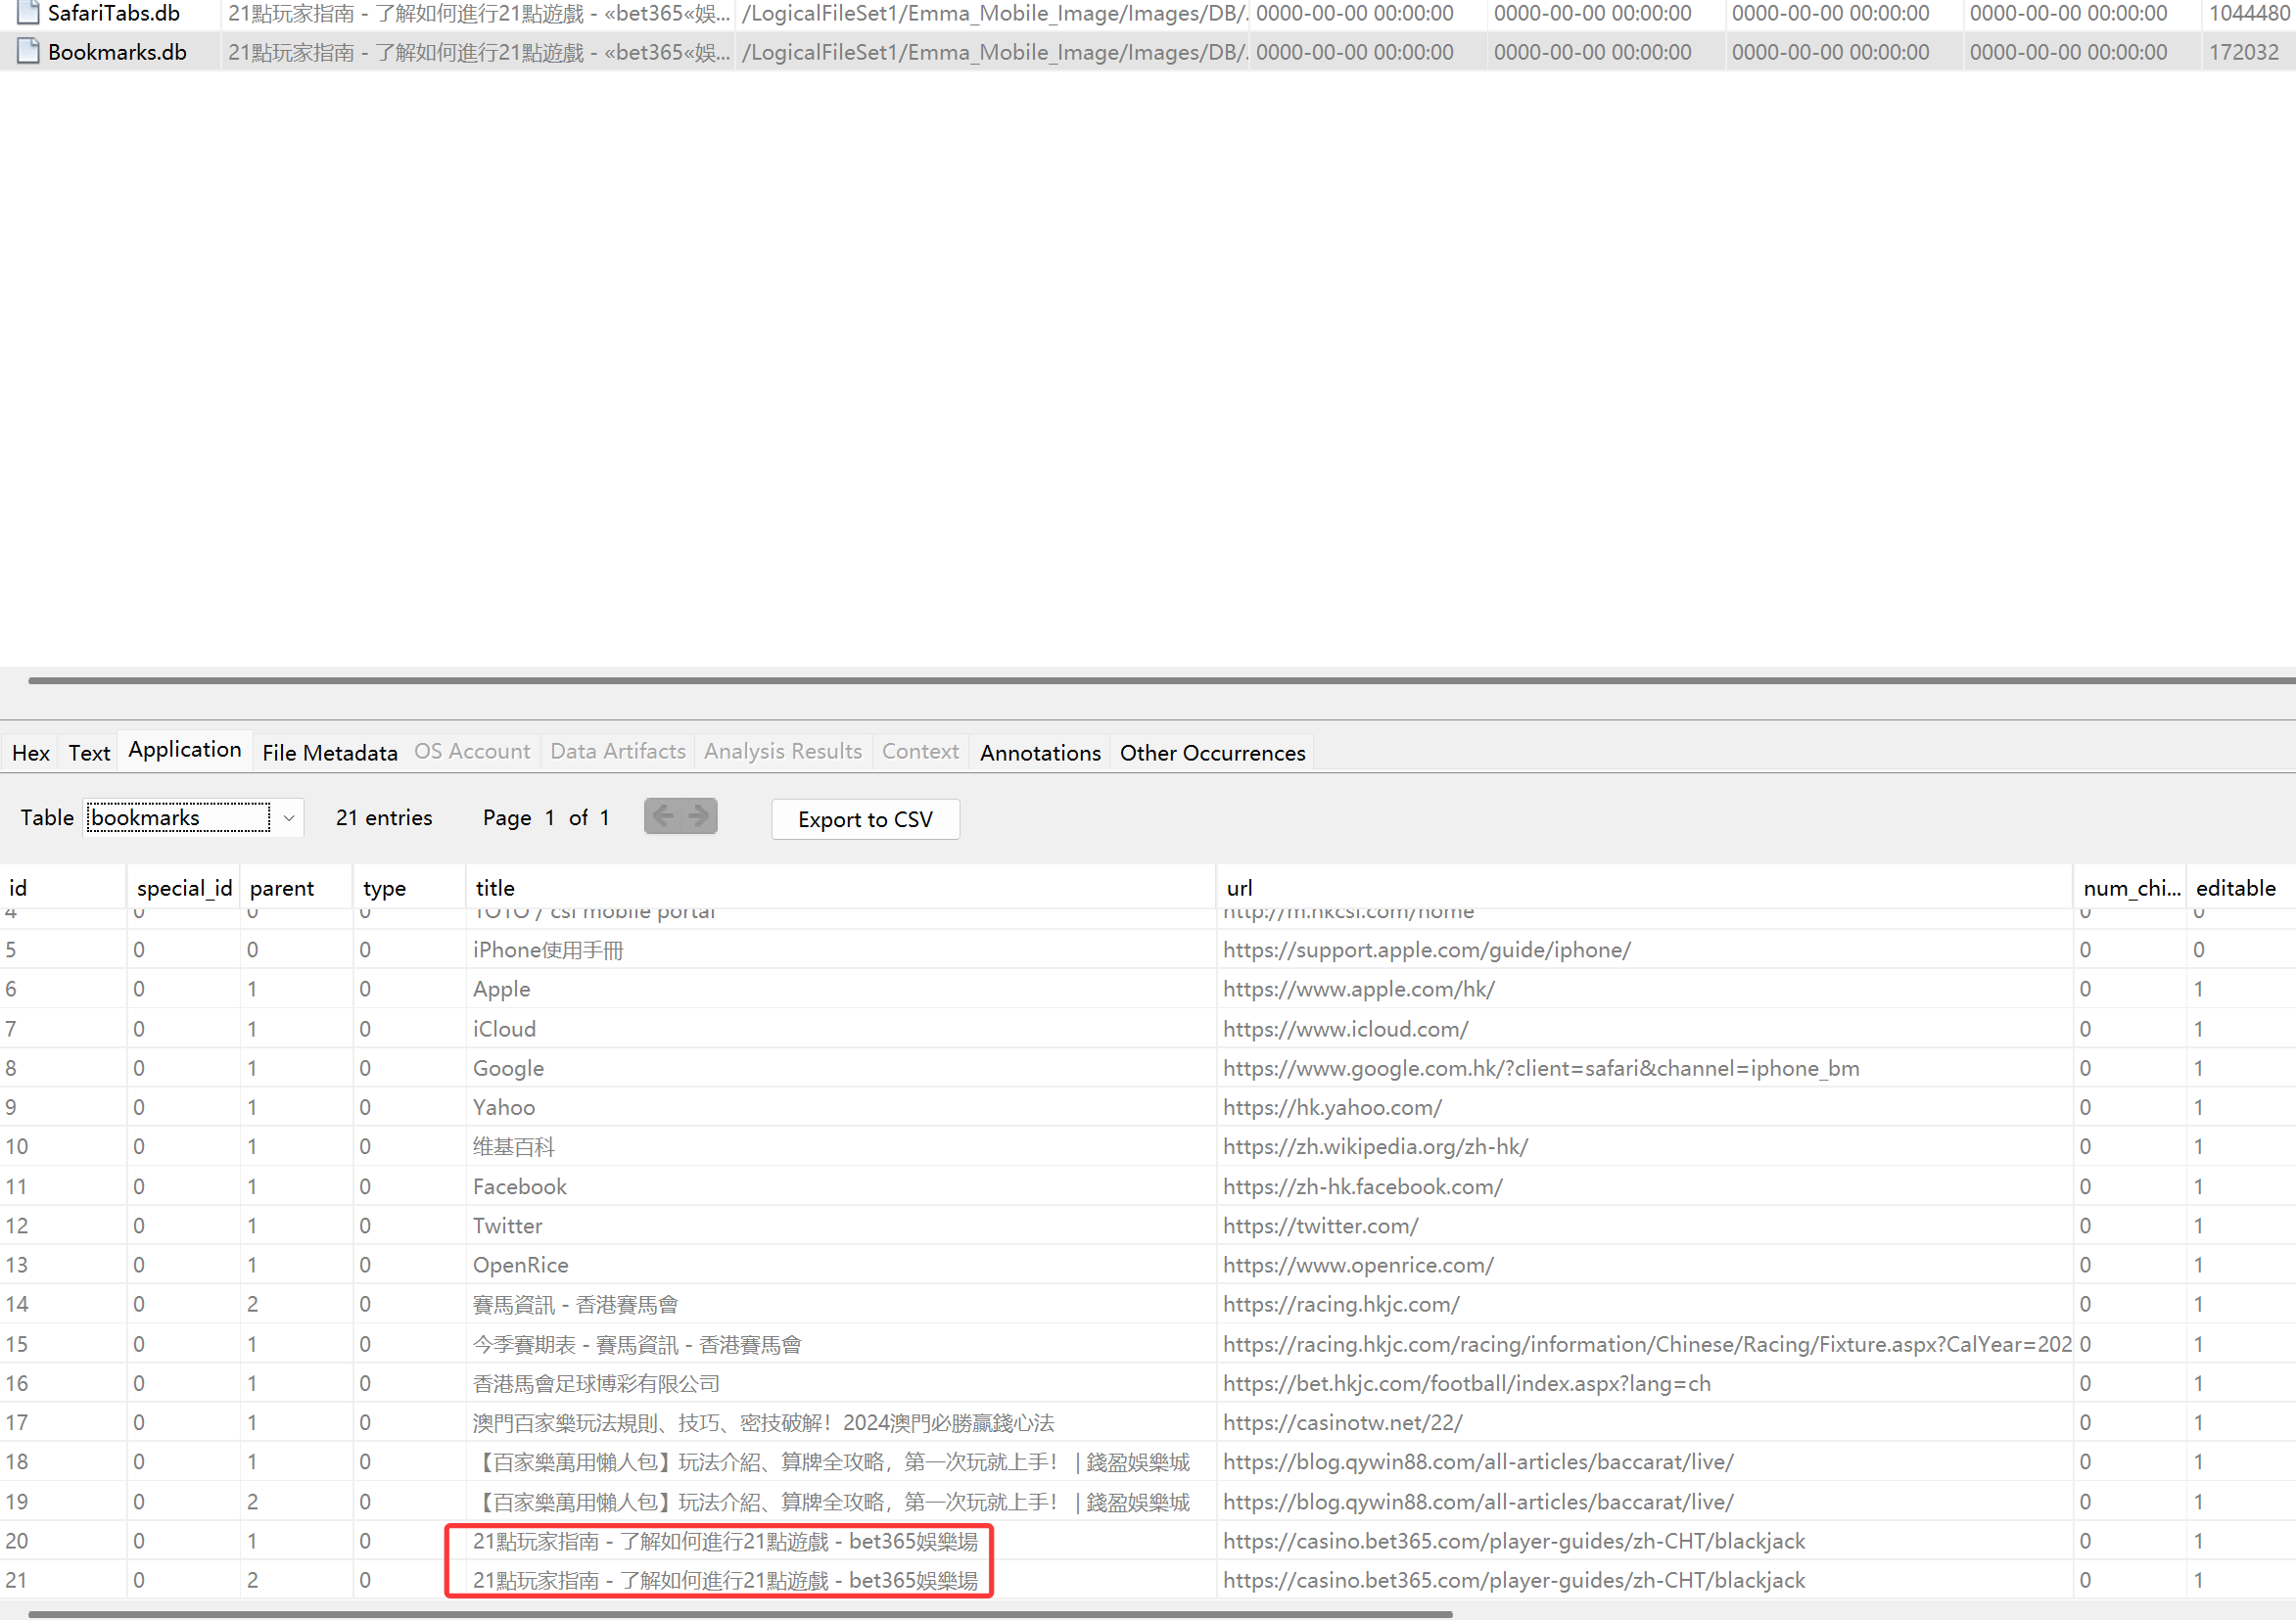Open the Annotations tab
Viewport: 2296px width, 1620px height.
[1040, 753]
